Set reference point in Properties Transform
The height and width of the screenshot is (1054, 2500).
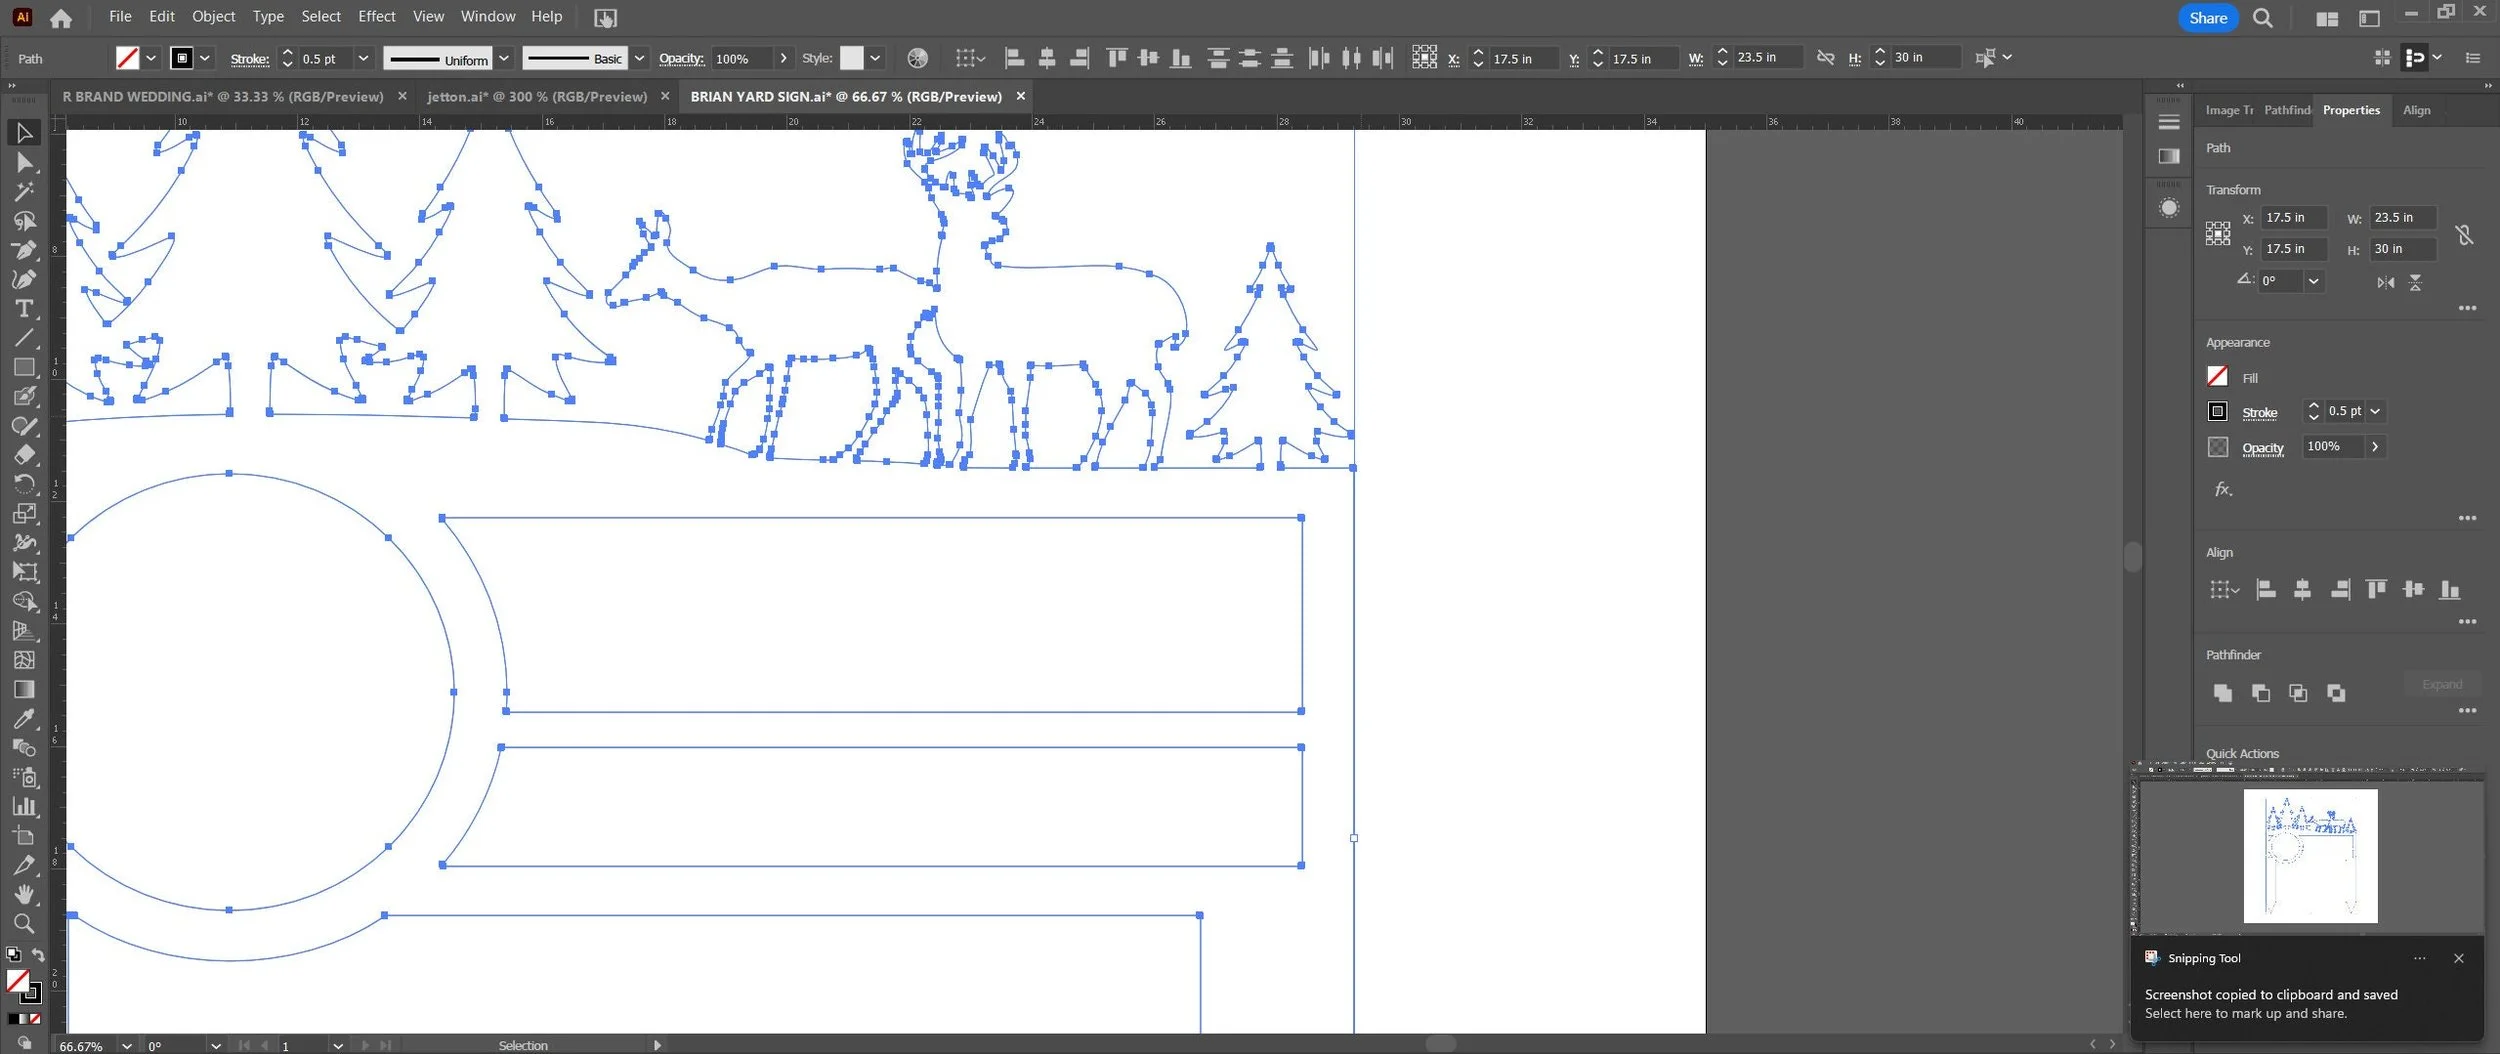(2218, 234)
